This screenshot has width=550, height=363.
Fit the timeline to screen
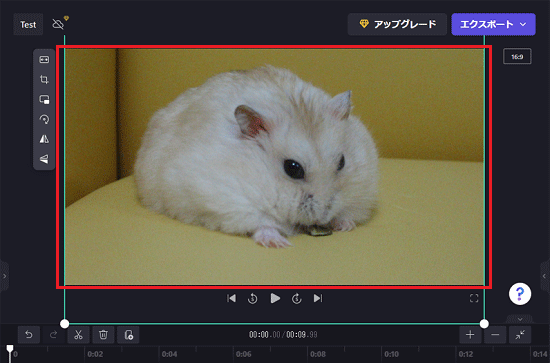(x=520, y=335)
